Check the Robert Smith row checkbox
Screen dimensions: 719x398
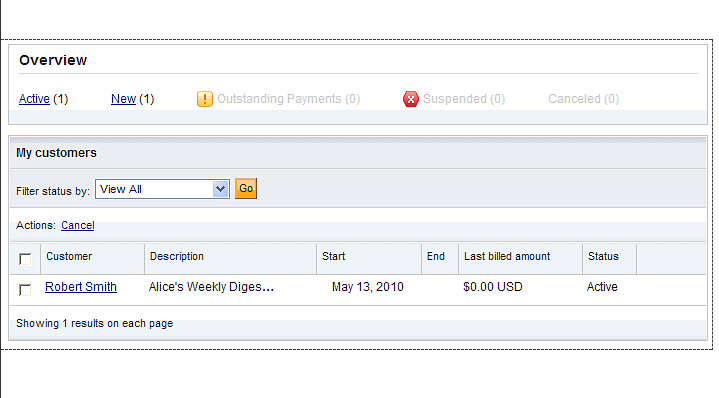25,290
